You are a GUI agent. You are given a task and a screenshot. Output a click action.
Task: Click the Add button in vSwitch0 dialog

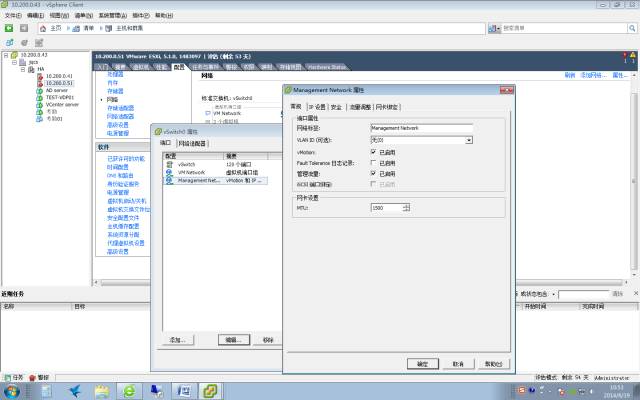pos(178,340)
